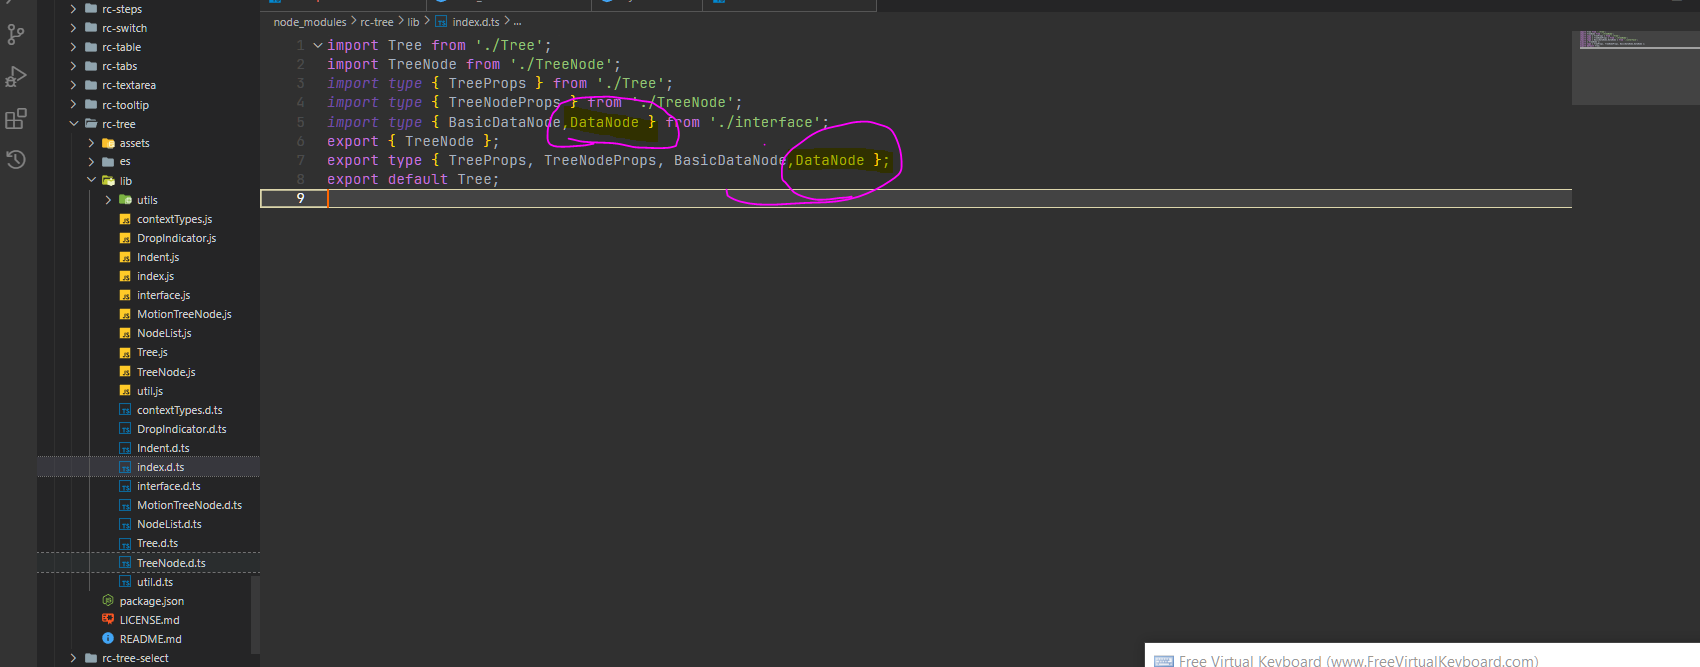Click lib in the breadcrumb
Viewport: 1700px width, 667px height.
(x=413, y=22)
